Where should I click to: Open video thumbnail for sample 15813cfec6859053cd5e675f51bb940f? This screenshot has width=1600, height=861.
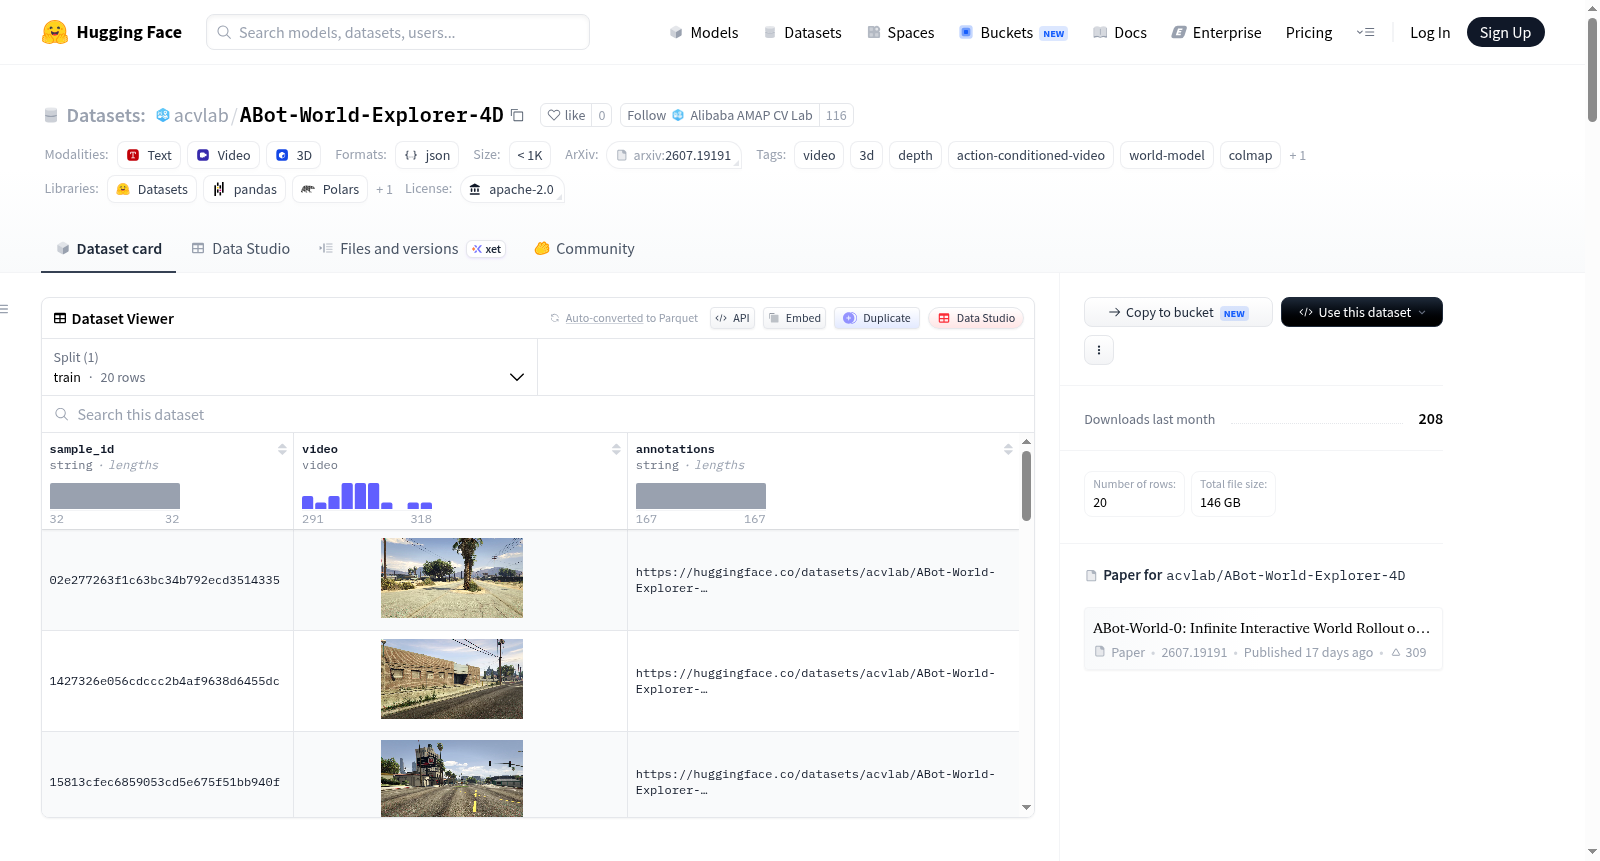[452, 778]
